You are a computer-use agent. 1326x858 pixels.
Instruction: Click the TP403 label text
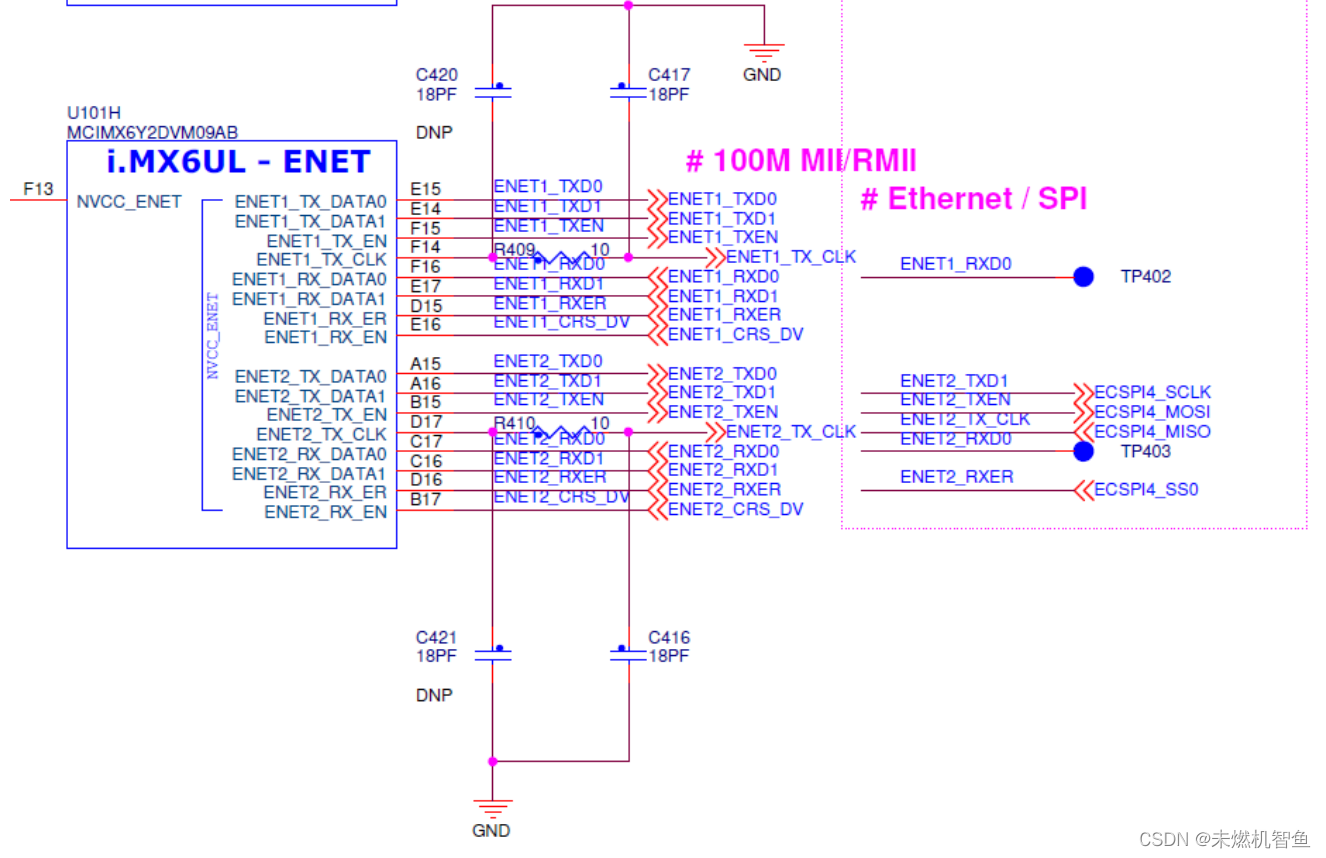[1145, 452]
